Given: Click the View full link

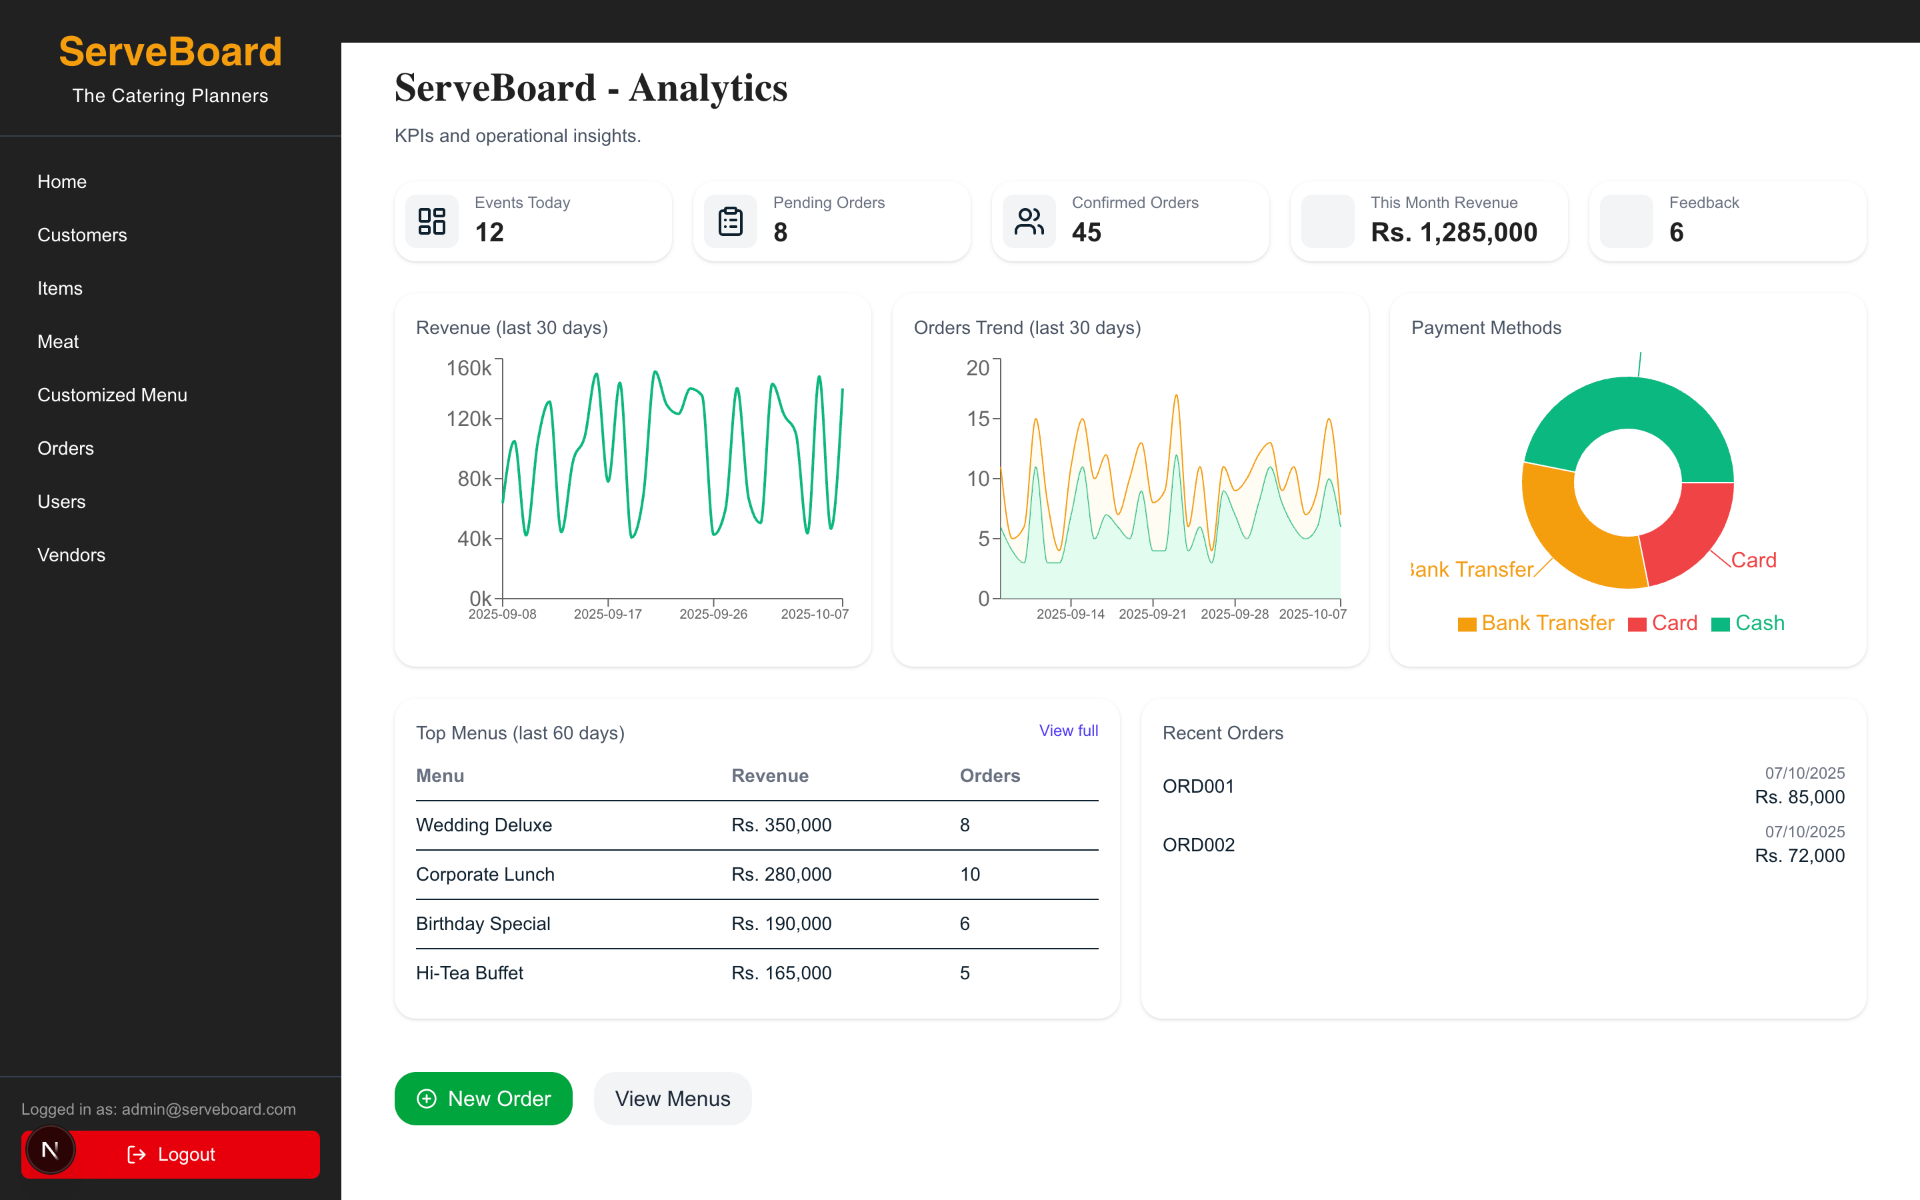Looking at the screenshot, I should 1068,730.
